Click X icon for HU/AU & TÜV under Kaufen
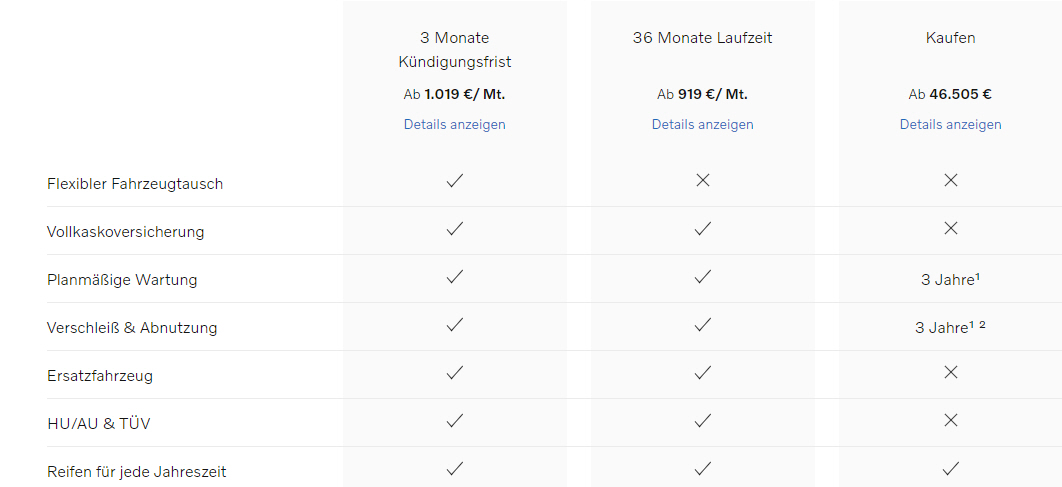The height and width of the screenshot is (487, 1062). tap(951, 421)
